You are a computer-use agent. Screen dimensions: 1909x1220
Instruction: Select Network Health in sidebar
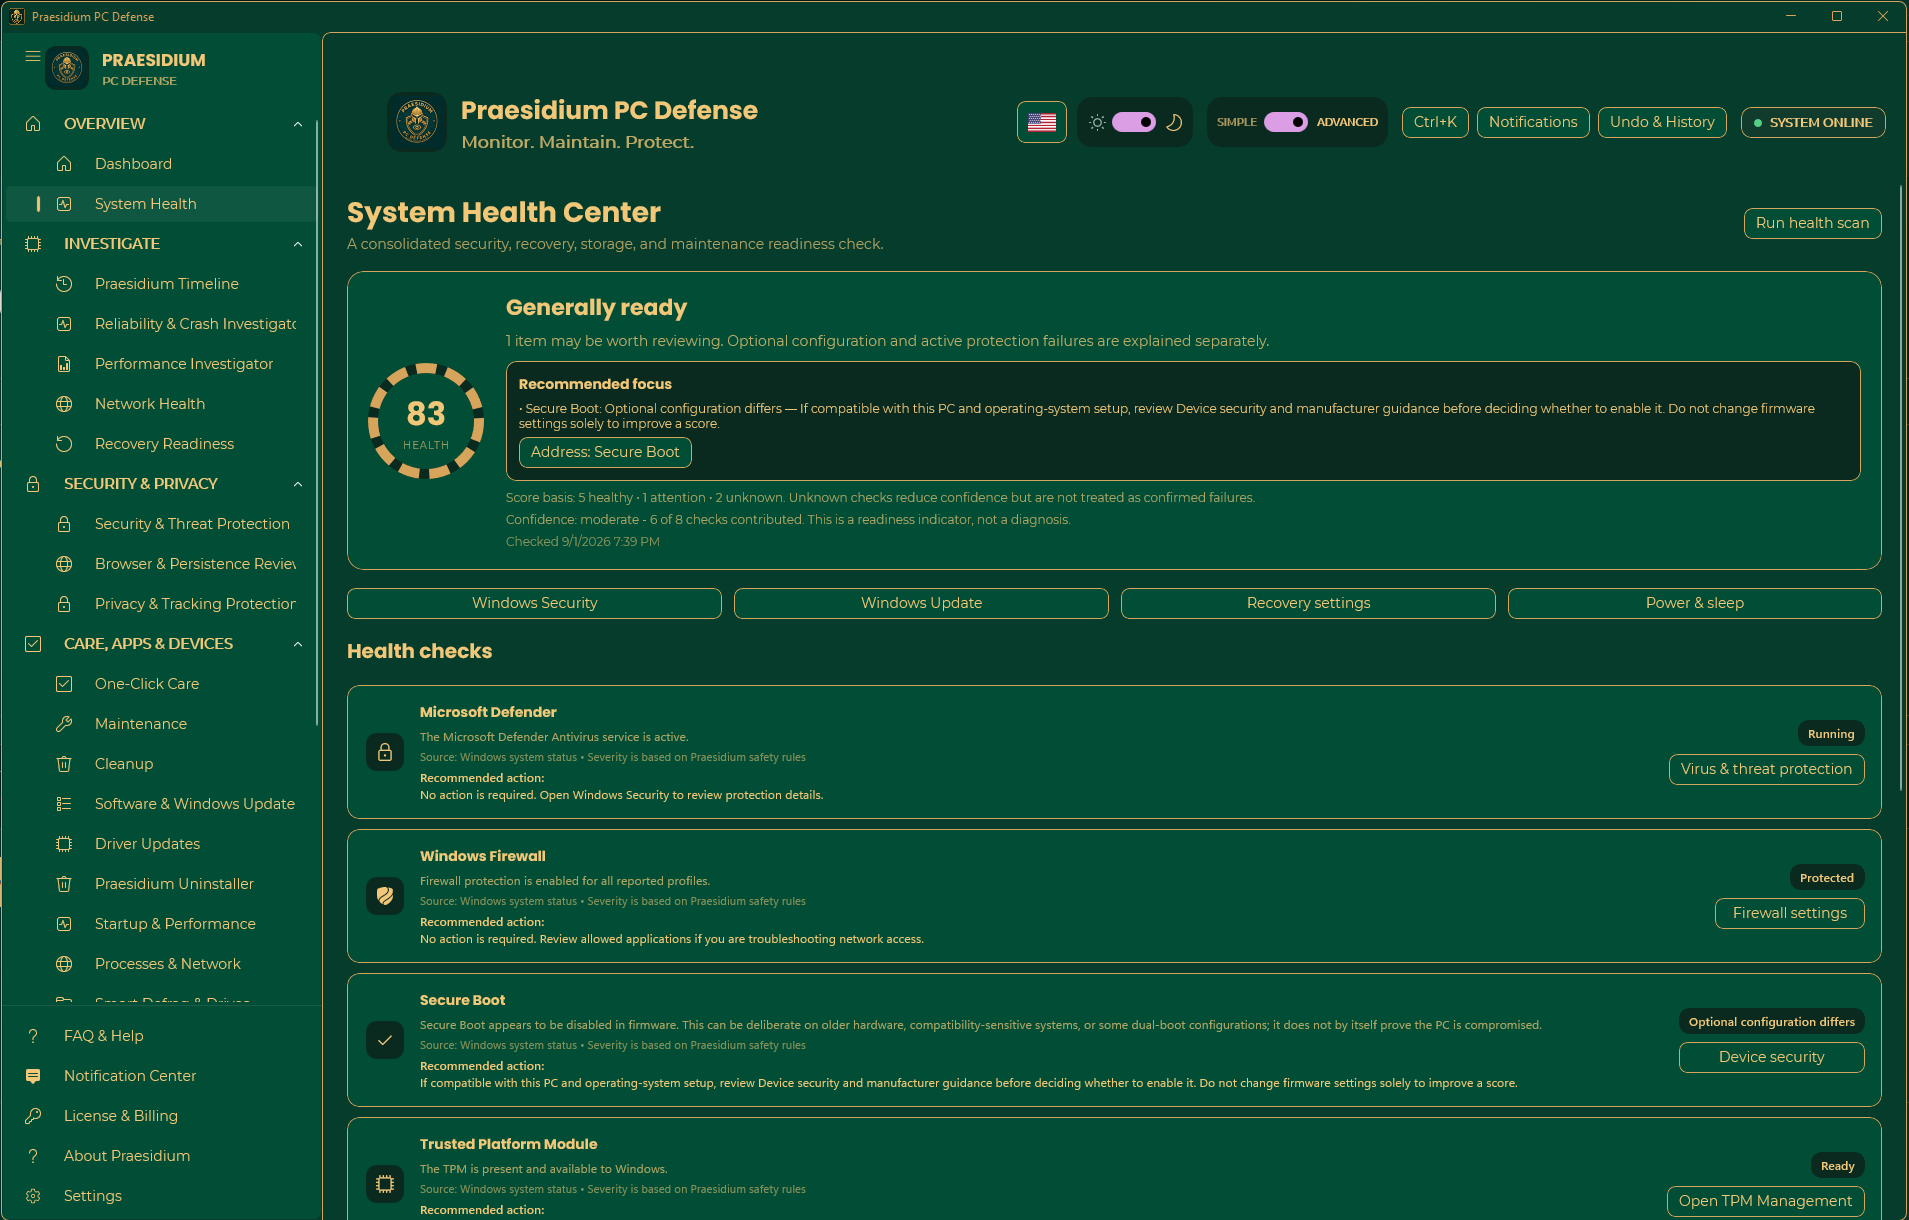point(160,404)
